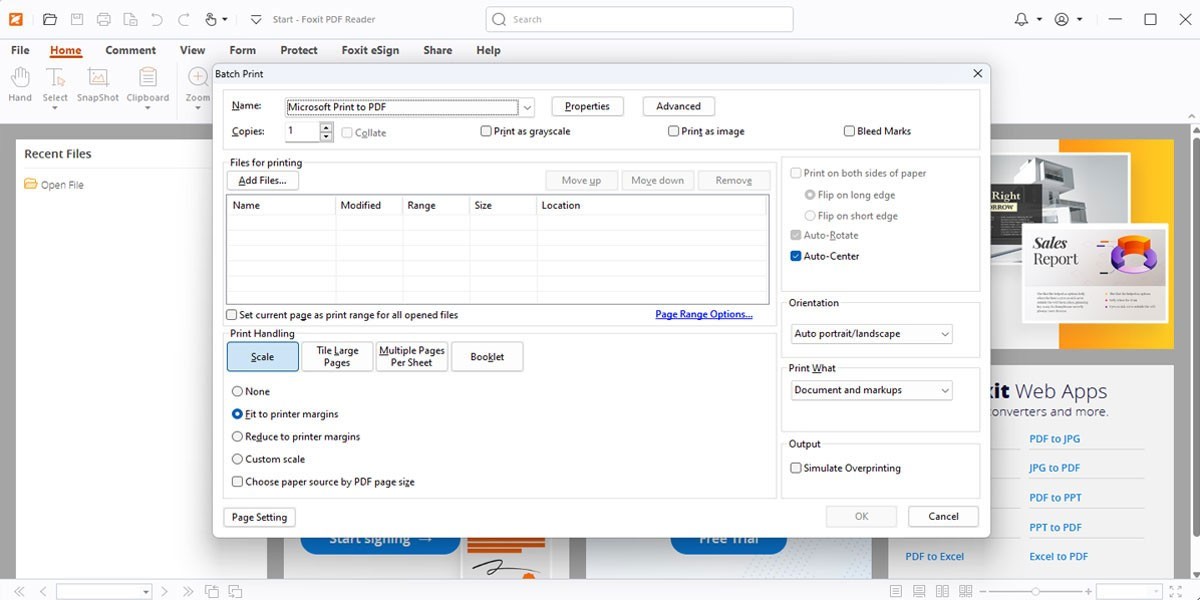Click the user account profile icon
This screenshot has height=600, width=1200.
[x=1062, y=19]
